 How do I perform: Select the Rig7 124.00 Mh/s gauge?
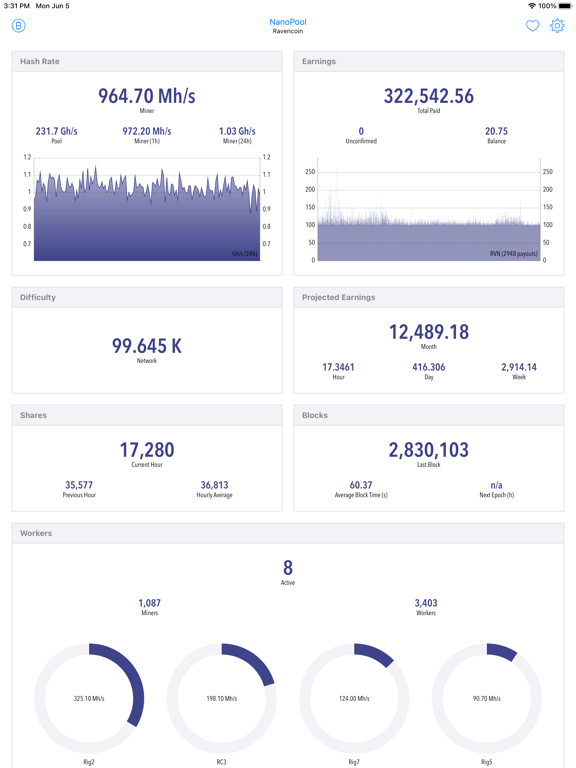click(354, 698)
